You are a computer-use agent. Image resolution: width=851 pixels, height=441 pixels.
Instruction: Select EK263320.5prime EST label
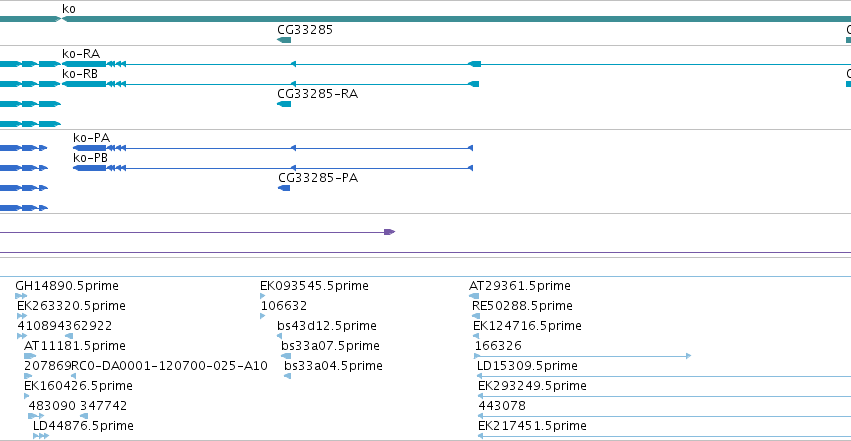coord(71,306)
